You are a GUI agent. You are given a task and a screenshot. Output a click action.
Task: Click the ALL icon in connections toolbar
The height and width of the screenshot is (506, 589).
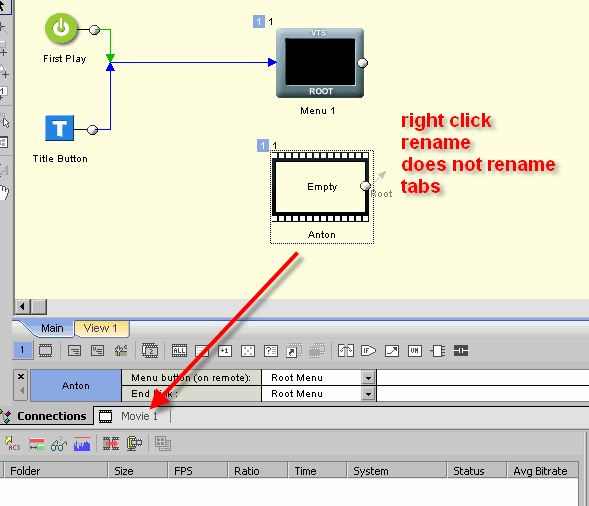pyautogui.click(x=179, y=351)
